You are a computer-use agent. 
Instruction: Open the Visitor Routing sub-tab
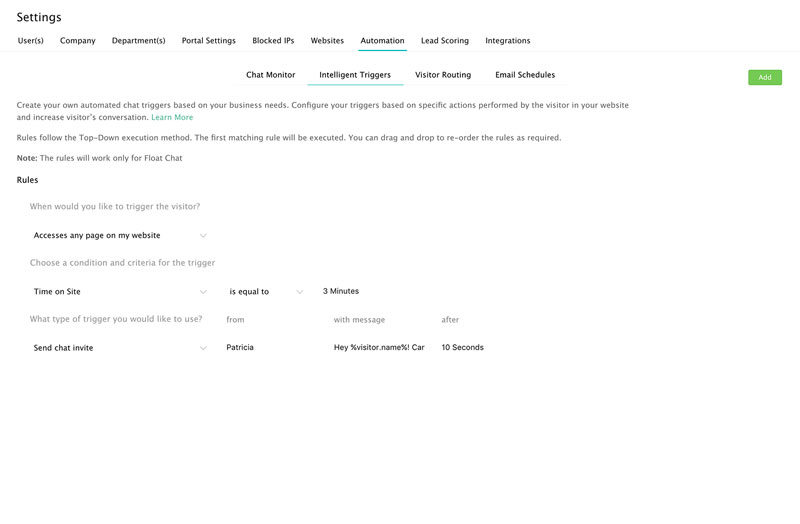pos(443,75)
